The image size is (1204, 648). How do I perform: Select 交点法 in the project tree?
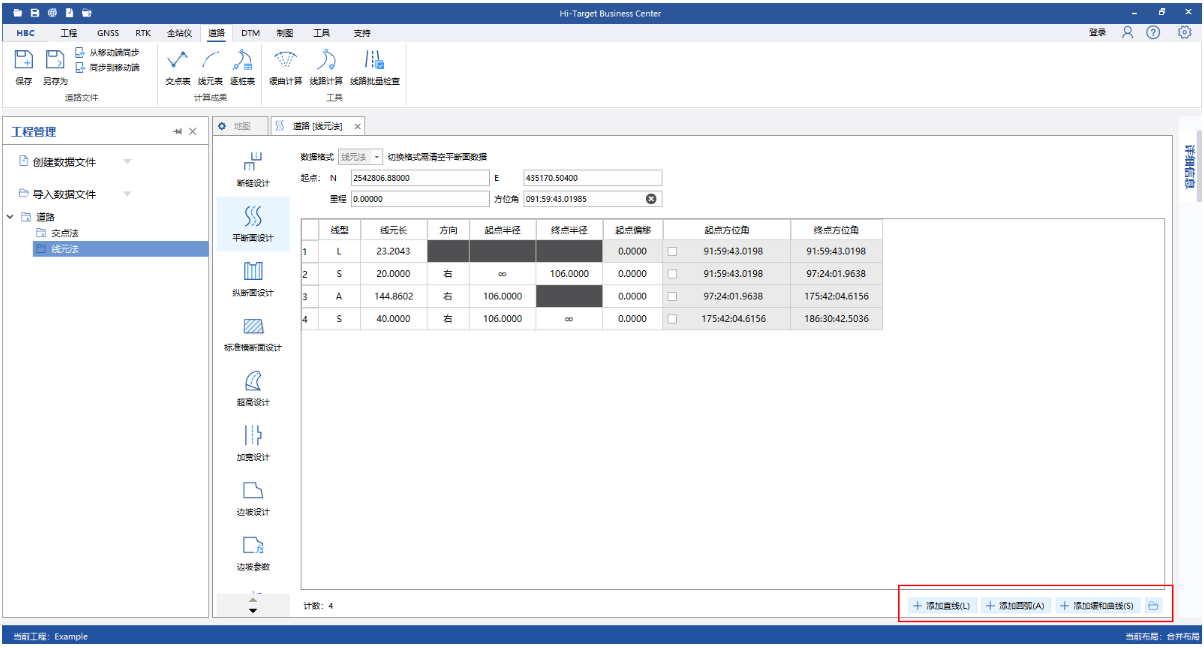(65, 232)
